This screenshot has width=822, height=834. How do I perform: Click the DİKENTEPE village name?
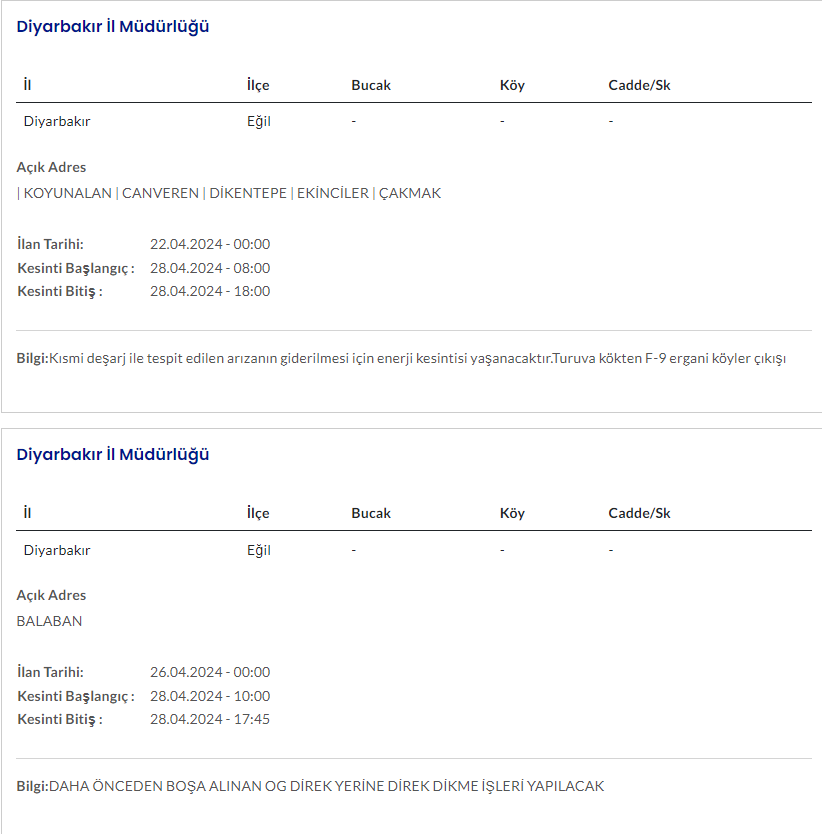pos(248,193)
